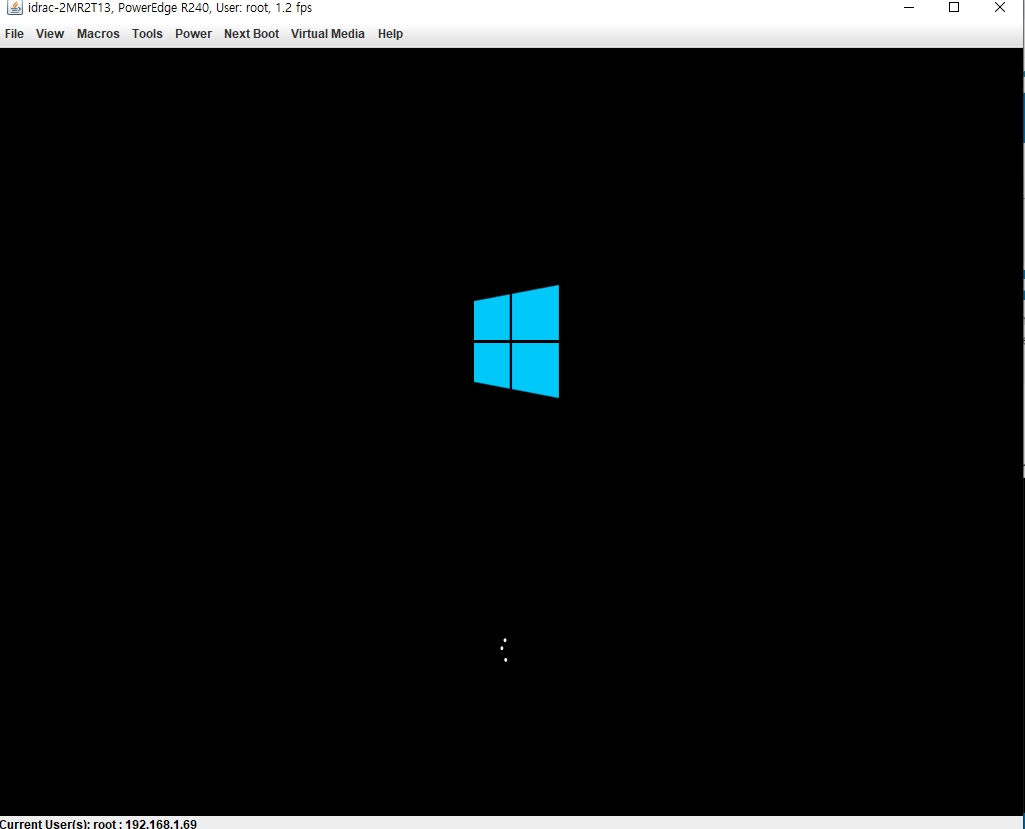Open the Power menu

pos(193,34)
